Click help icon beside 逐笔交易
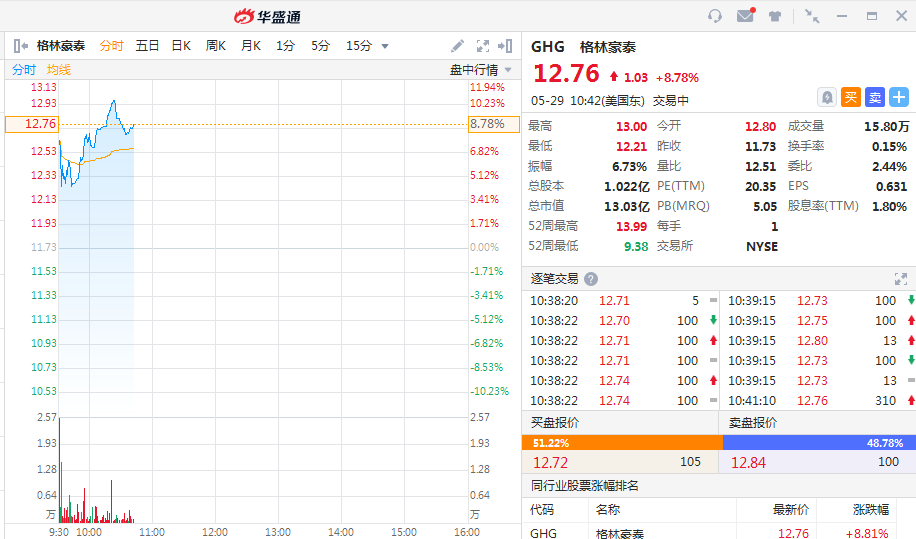The width and height of the screenshot is (916, 539). [x=591, y=279]
